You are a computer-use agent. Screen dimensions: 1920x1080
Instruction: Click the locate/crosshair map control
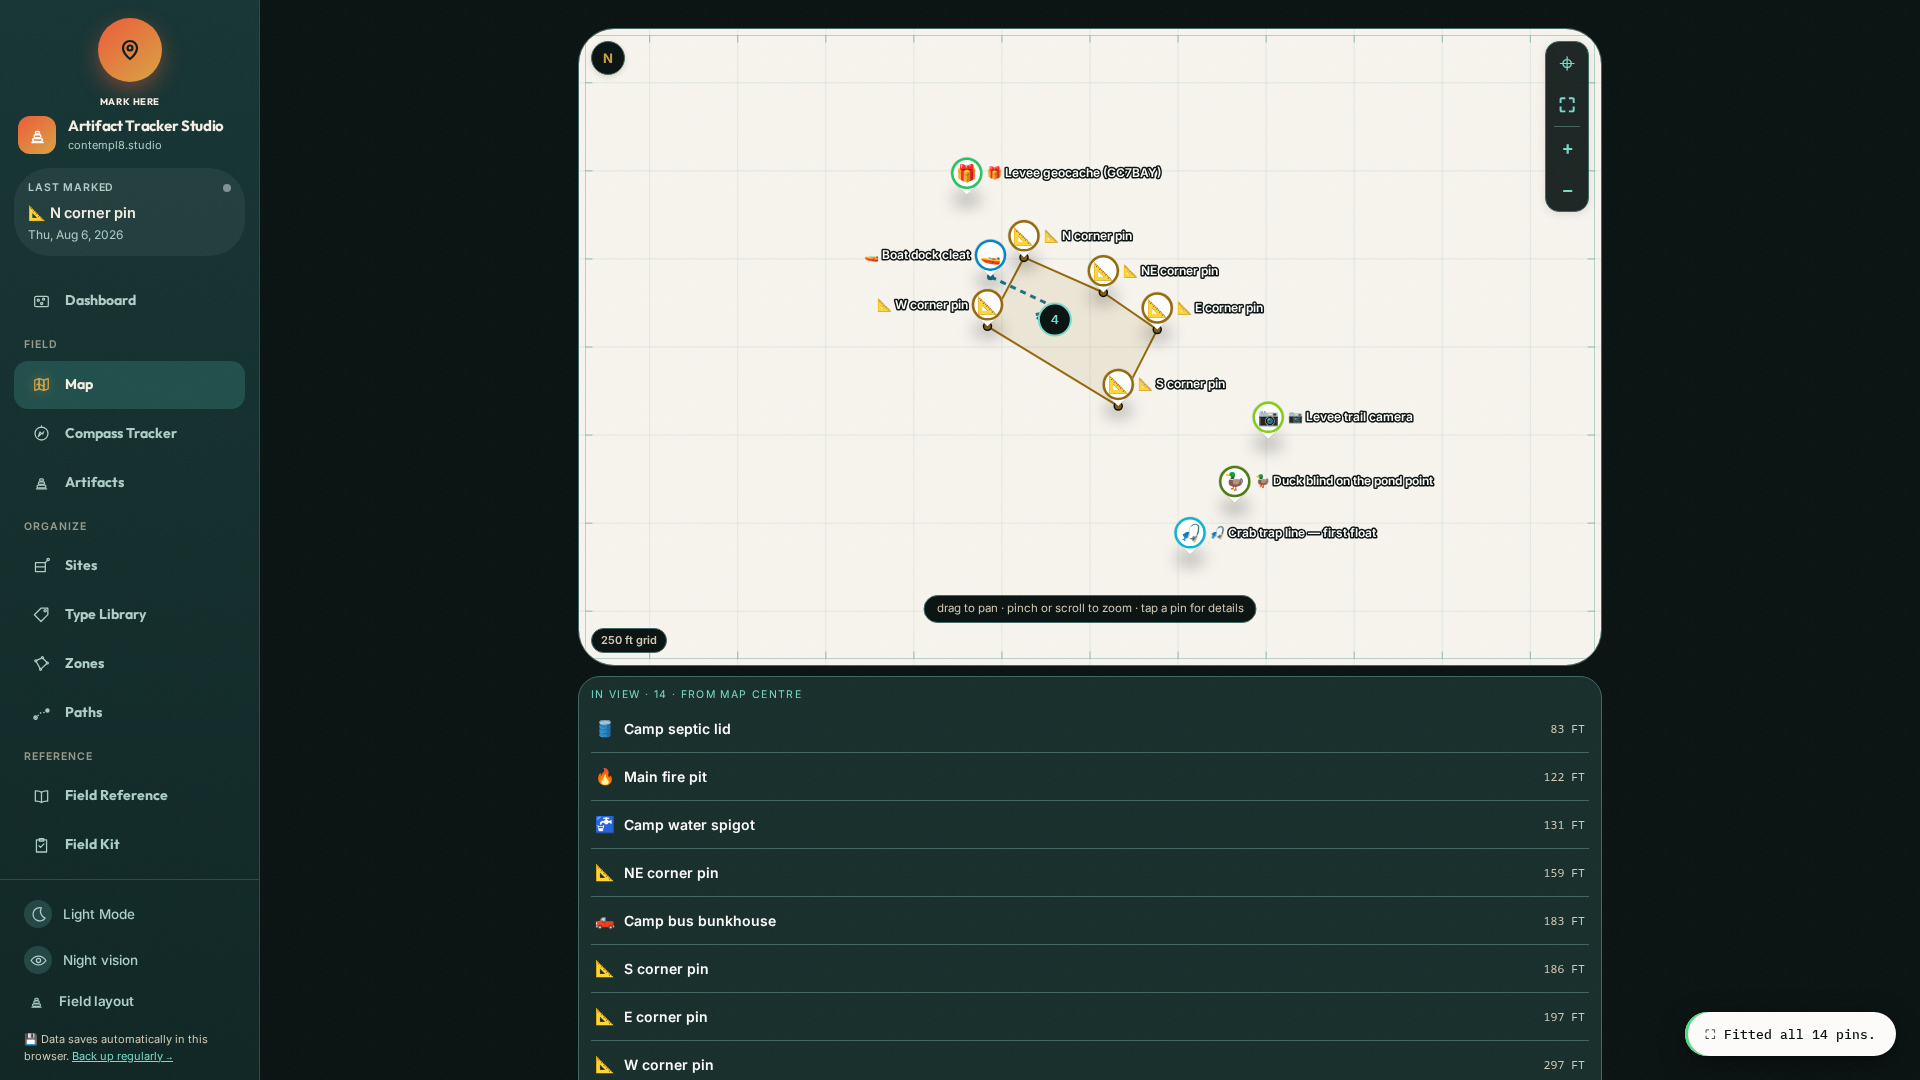coord(1567,64)
